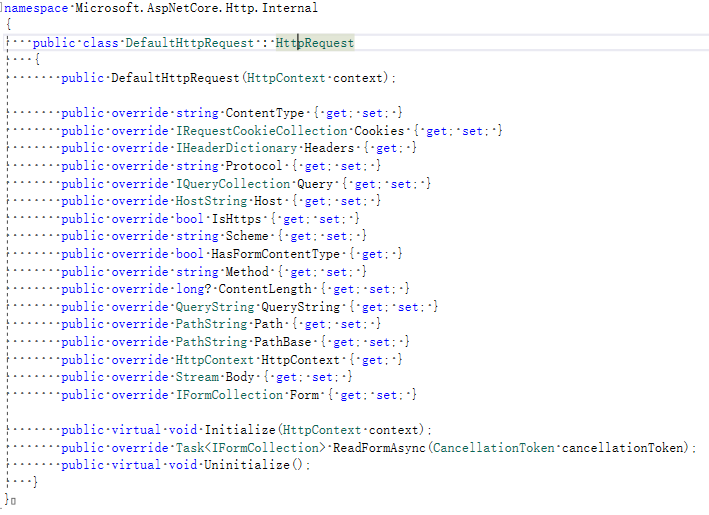This screenshot has height=515, width=709.
Task: Click the IRequestCookieCollection type
Action: [x=261, y=131]
